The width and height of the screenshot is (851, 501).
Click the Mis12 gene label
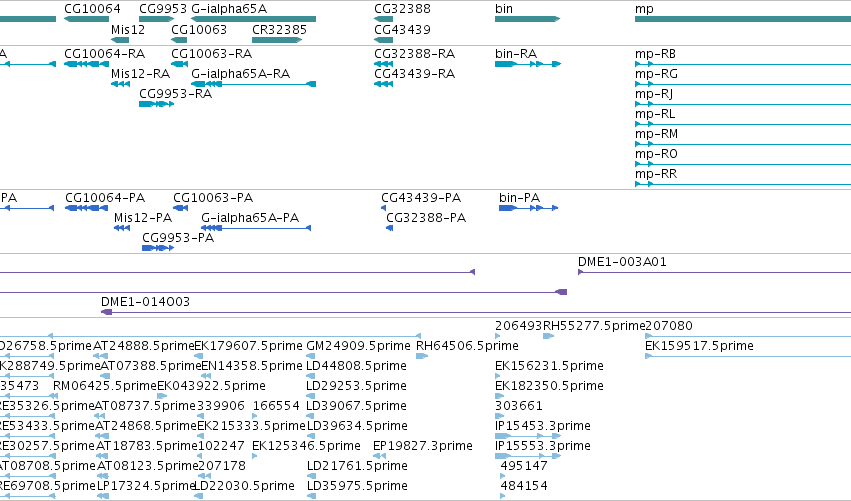point(128,29)
